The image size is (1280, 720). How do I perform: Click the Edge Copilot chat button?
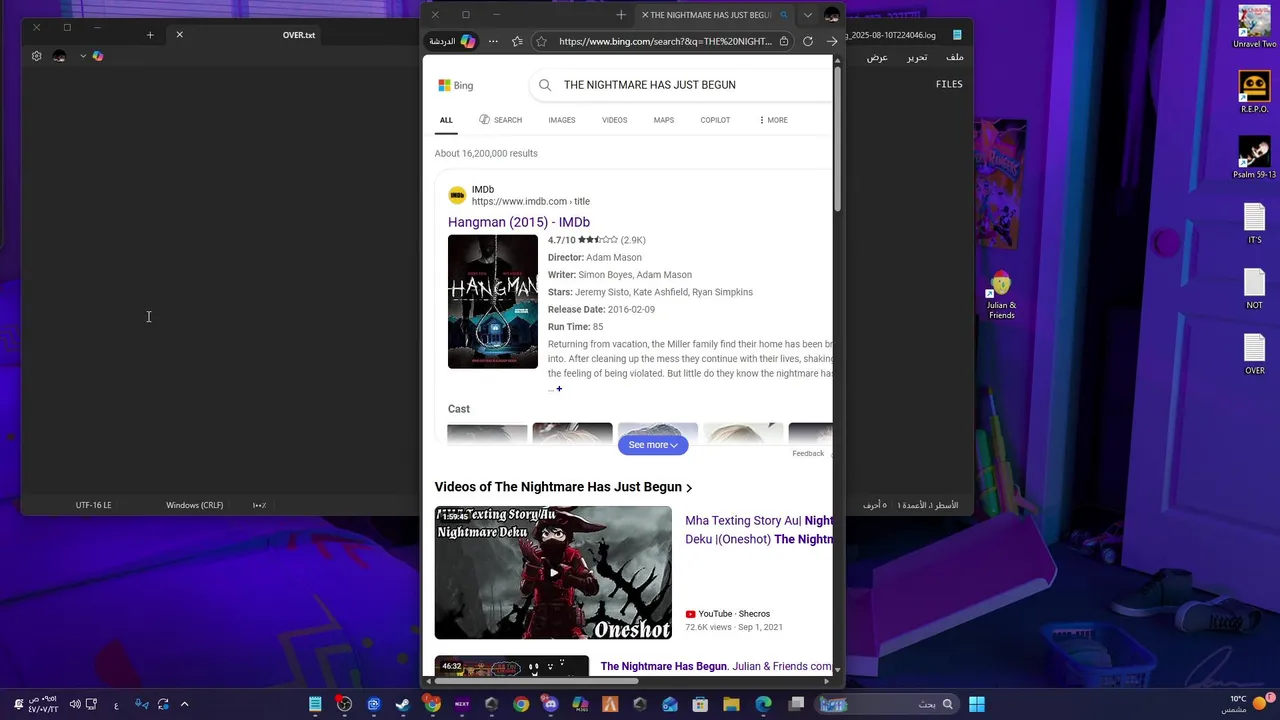(x=453, y=41)
